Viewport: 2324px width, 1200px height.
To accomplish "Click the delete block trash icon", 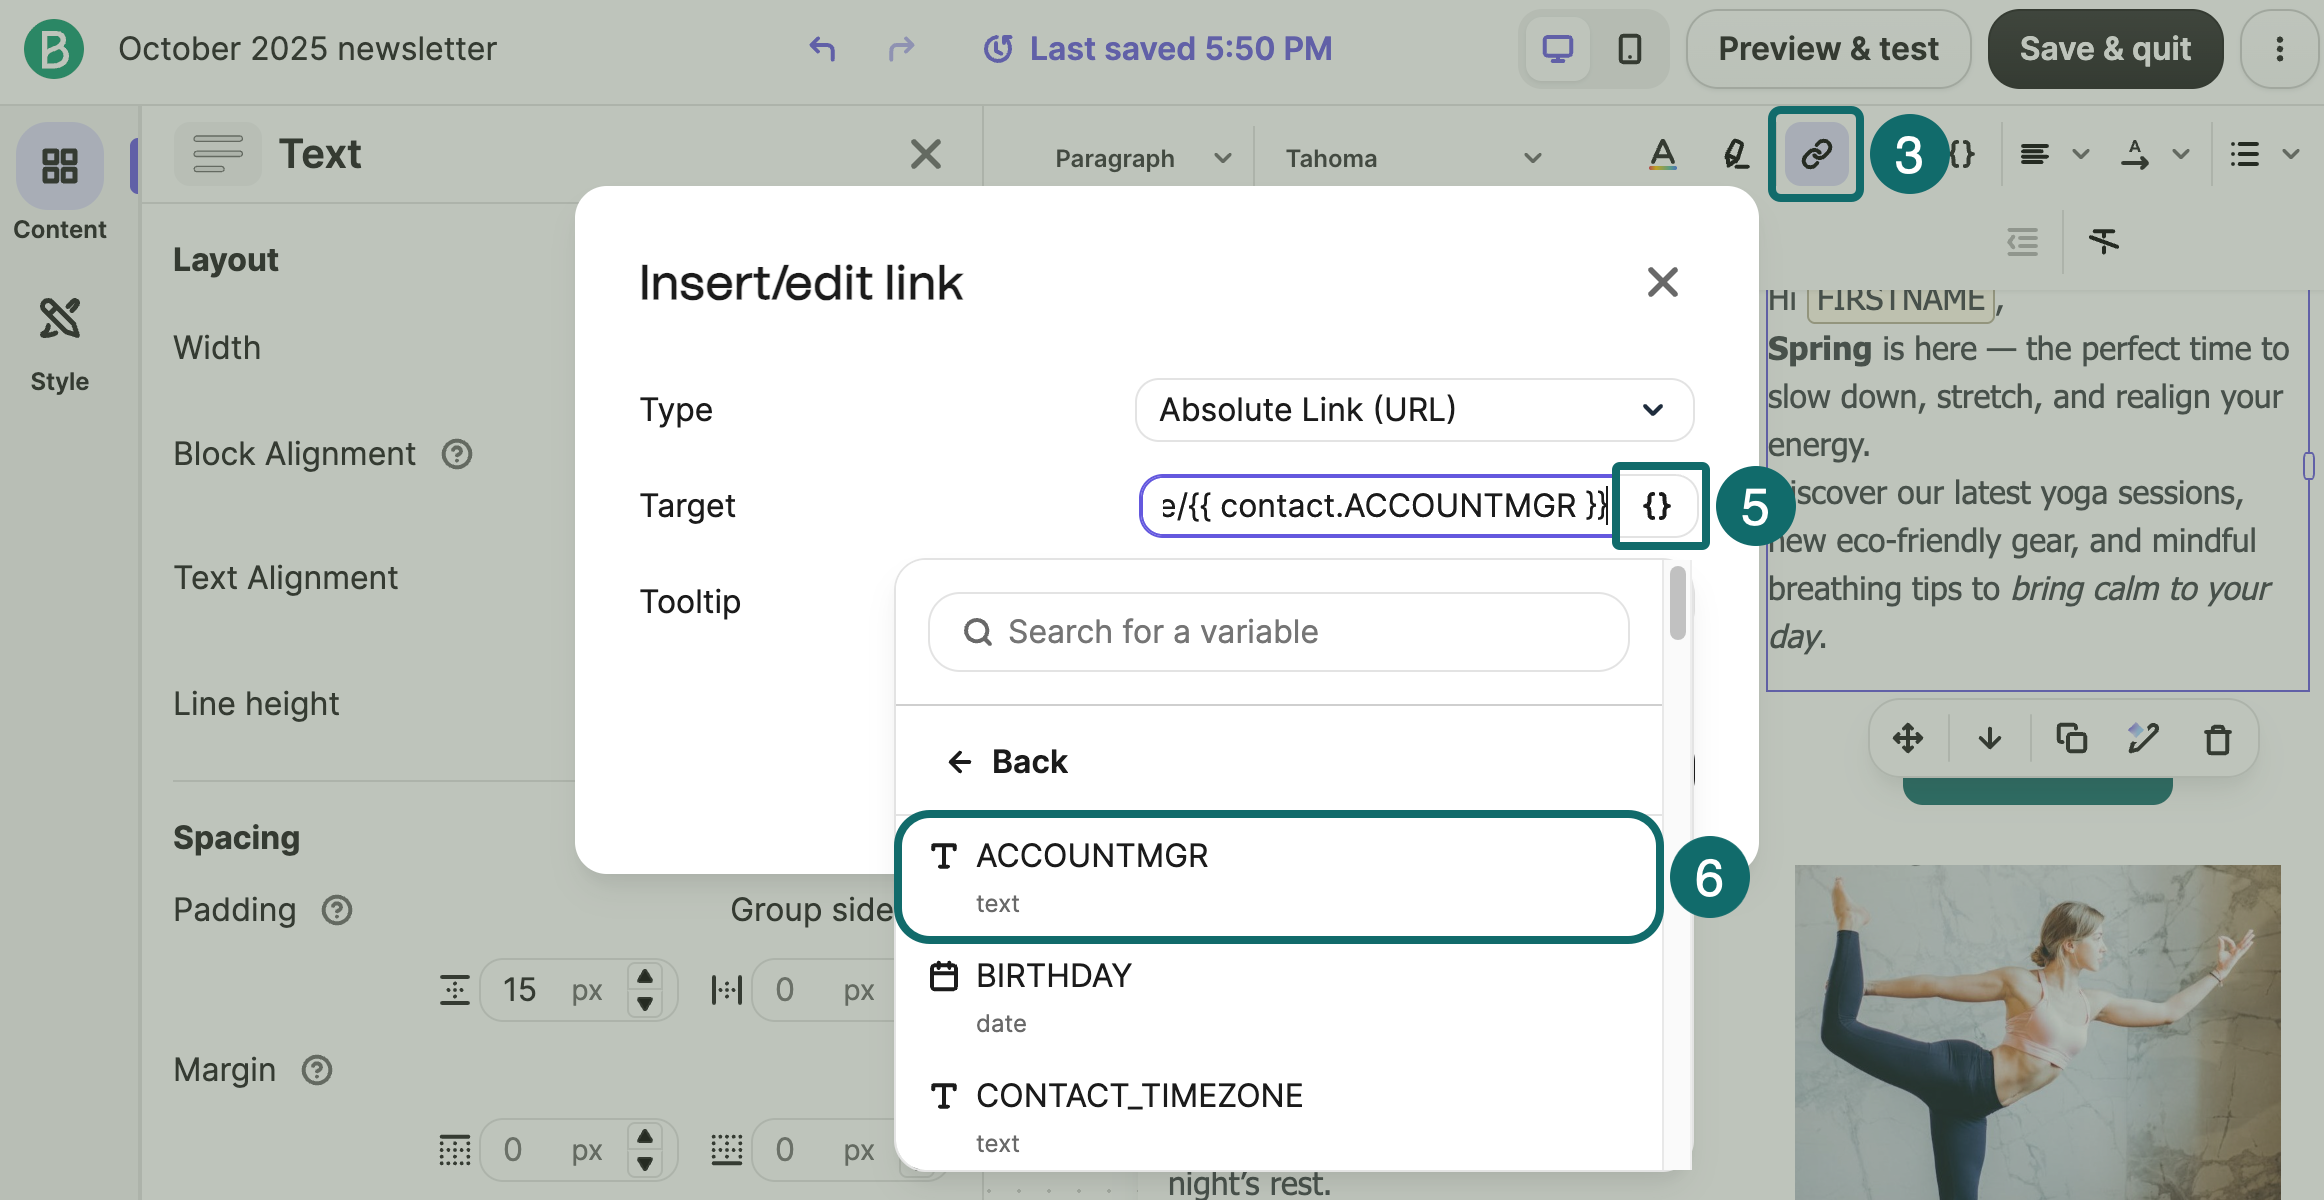I will [x=2217, y=739].
